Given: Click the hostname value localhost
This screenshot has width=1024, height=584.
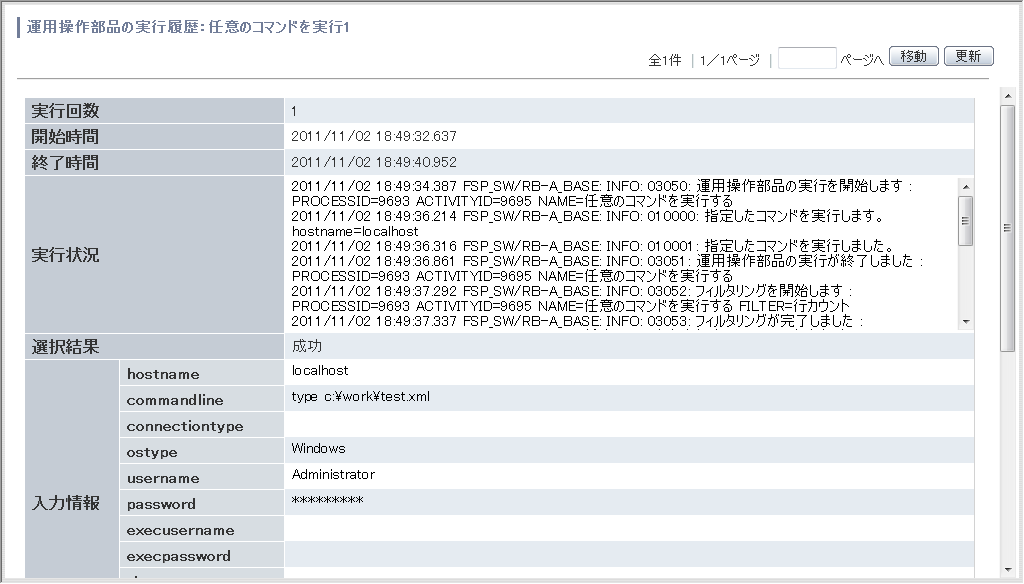Looking at the screenshot, I should pyautogui.click(x=320, y=371).
